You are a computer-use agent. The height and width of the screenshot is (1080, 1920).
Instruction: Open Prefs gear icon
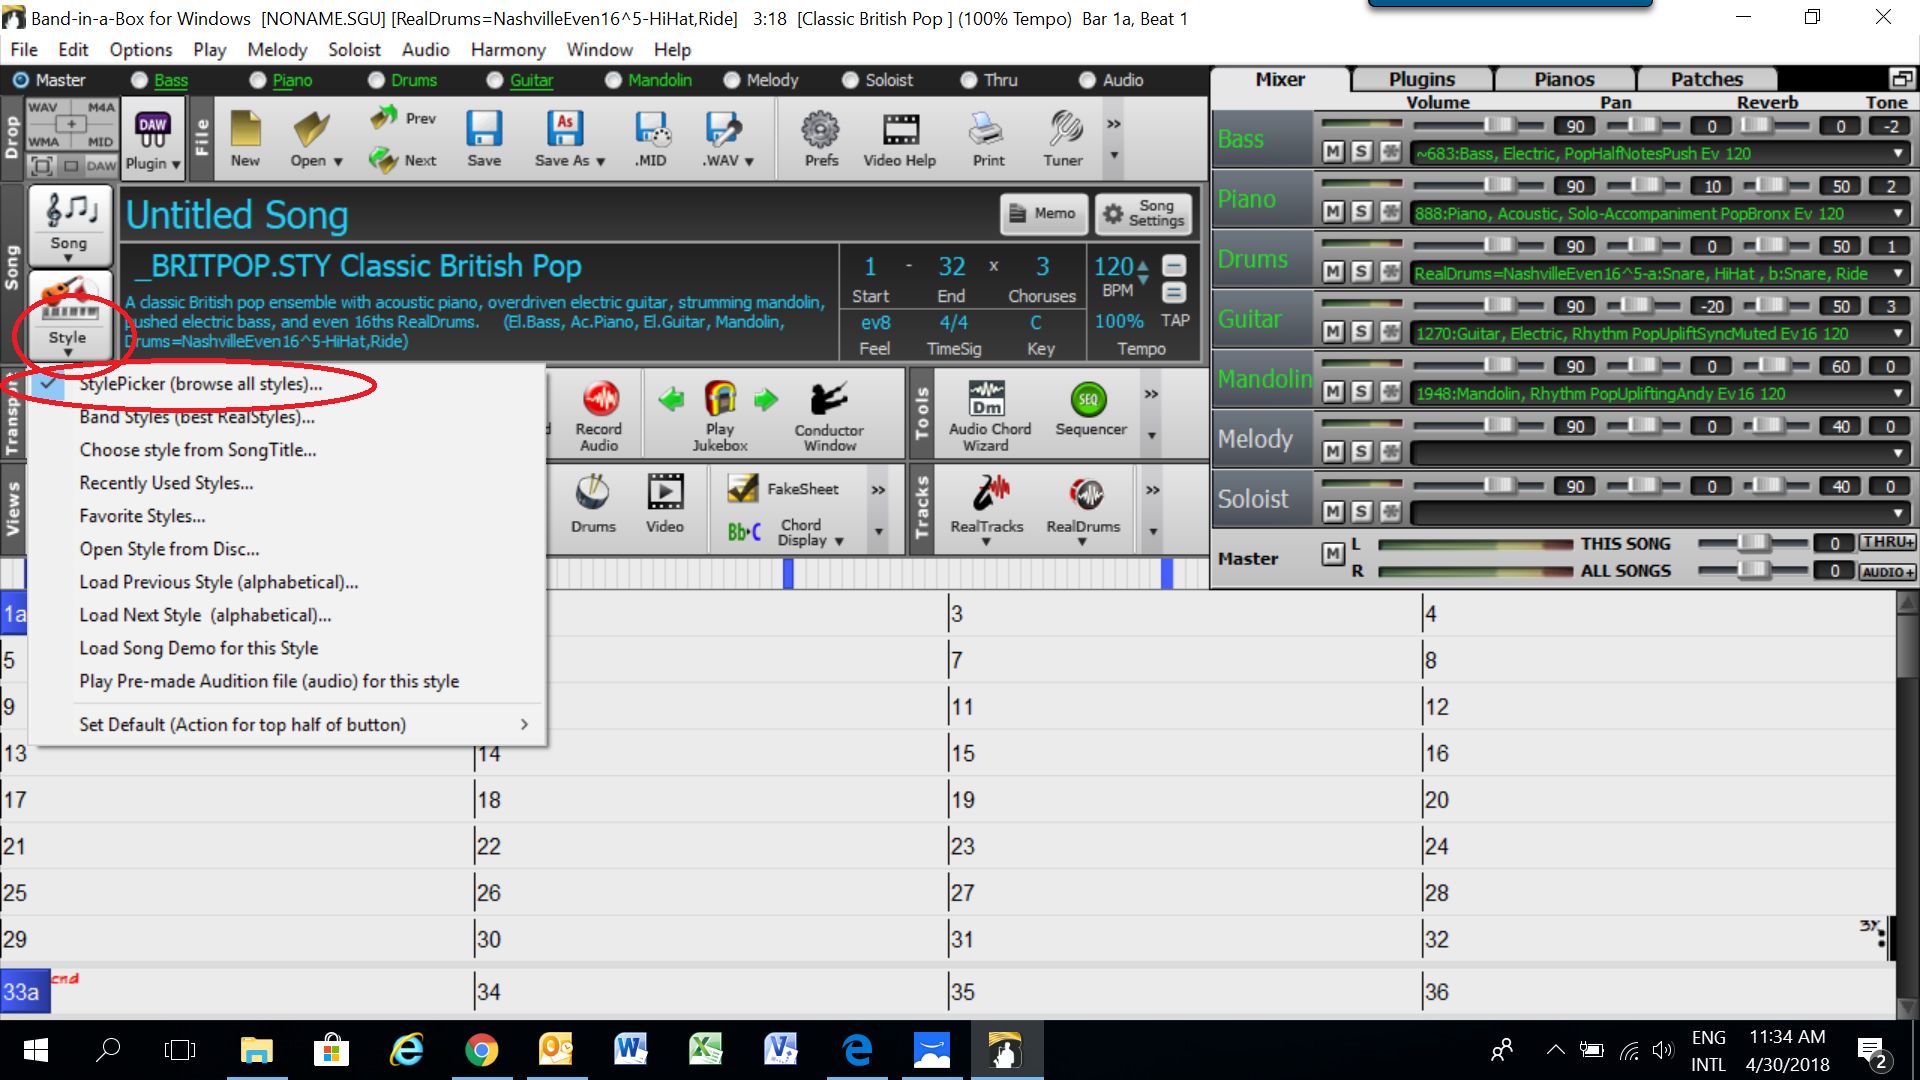pyautogui.click(x=821, y=138)
